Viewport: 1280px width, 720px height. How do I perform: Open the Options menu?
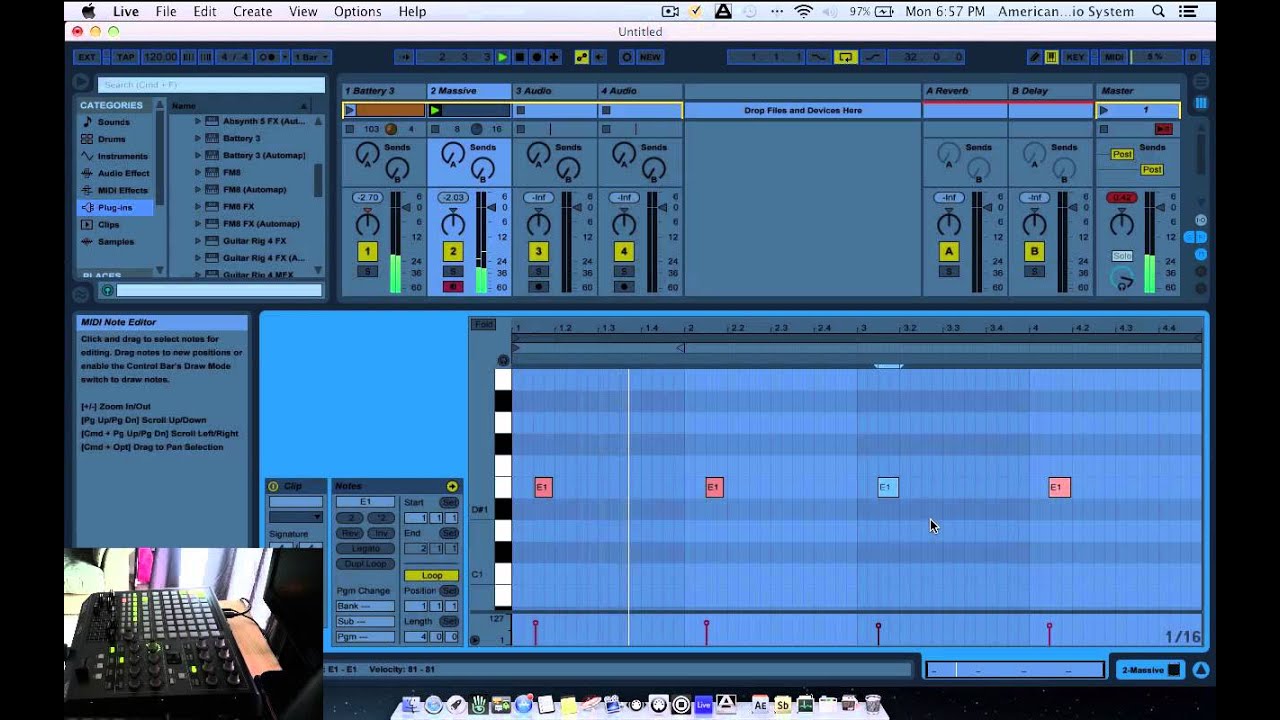click(x=358, y=11)
